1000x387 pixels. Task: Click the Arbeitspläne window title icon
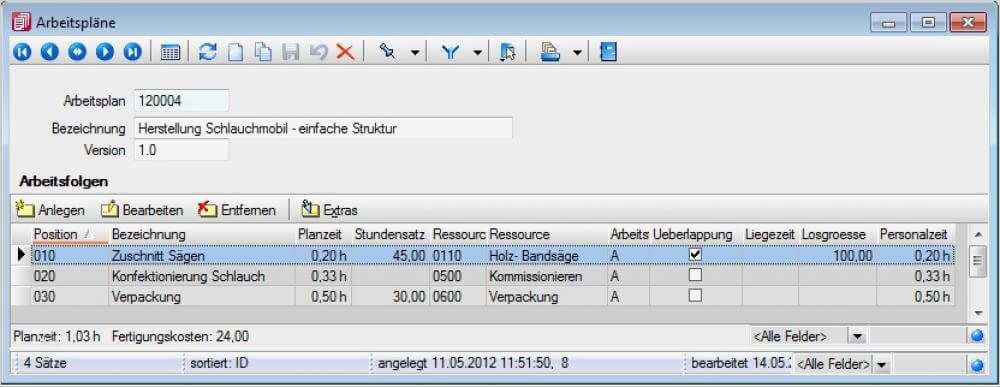coord(21,22)
